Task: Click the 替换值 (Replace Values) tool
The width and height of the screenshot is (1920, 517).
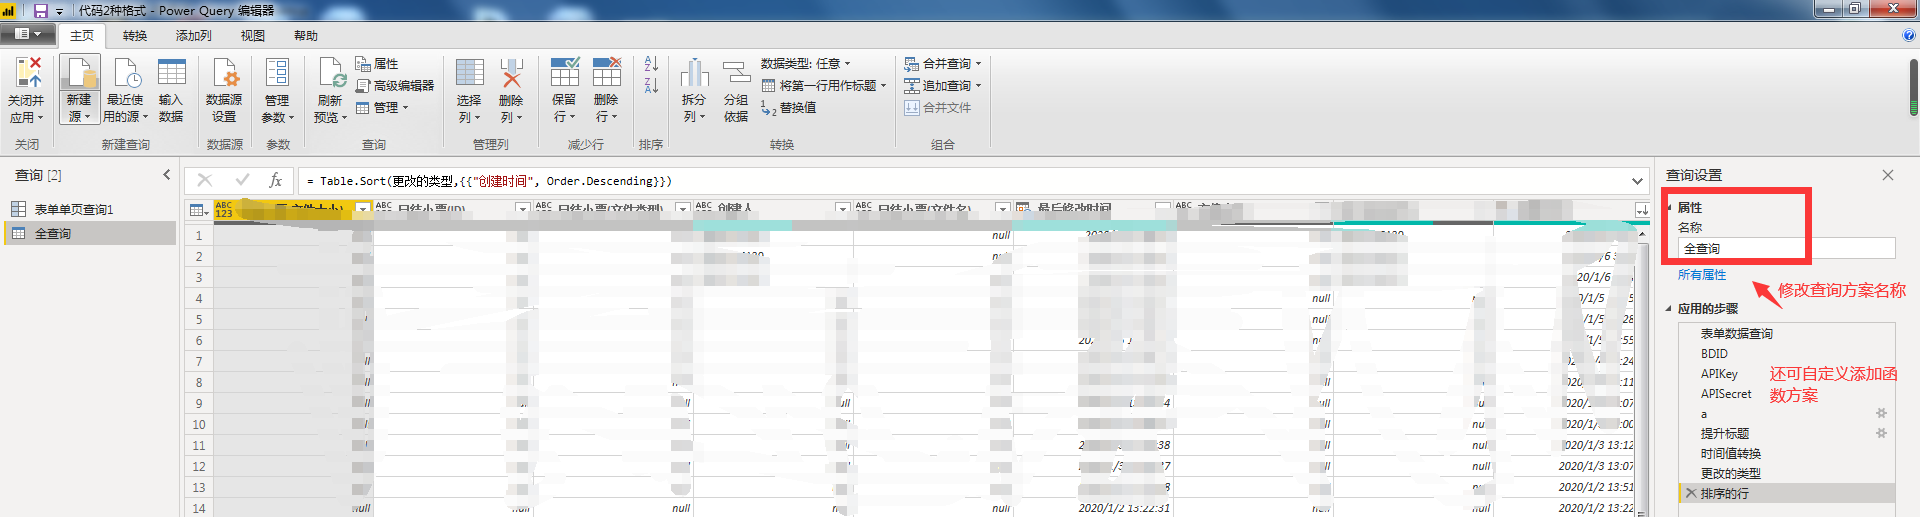Action: pyautogui.click(x=789, y=108)
